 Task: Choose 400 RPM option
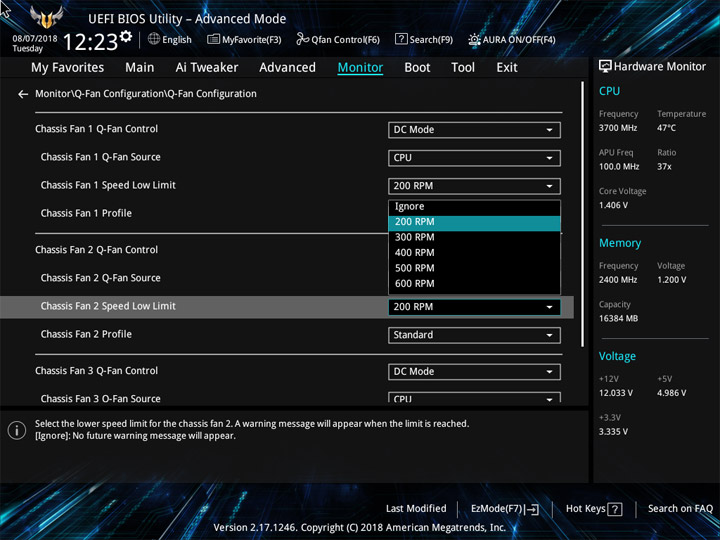point(474,253)
